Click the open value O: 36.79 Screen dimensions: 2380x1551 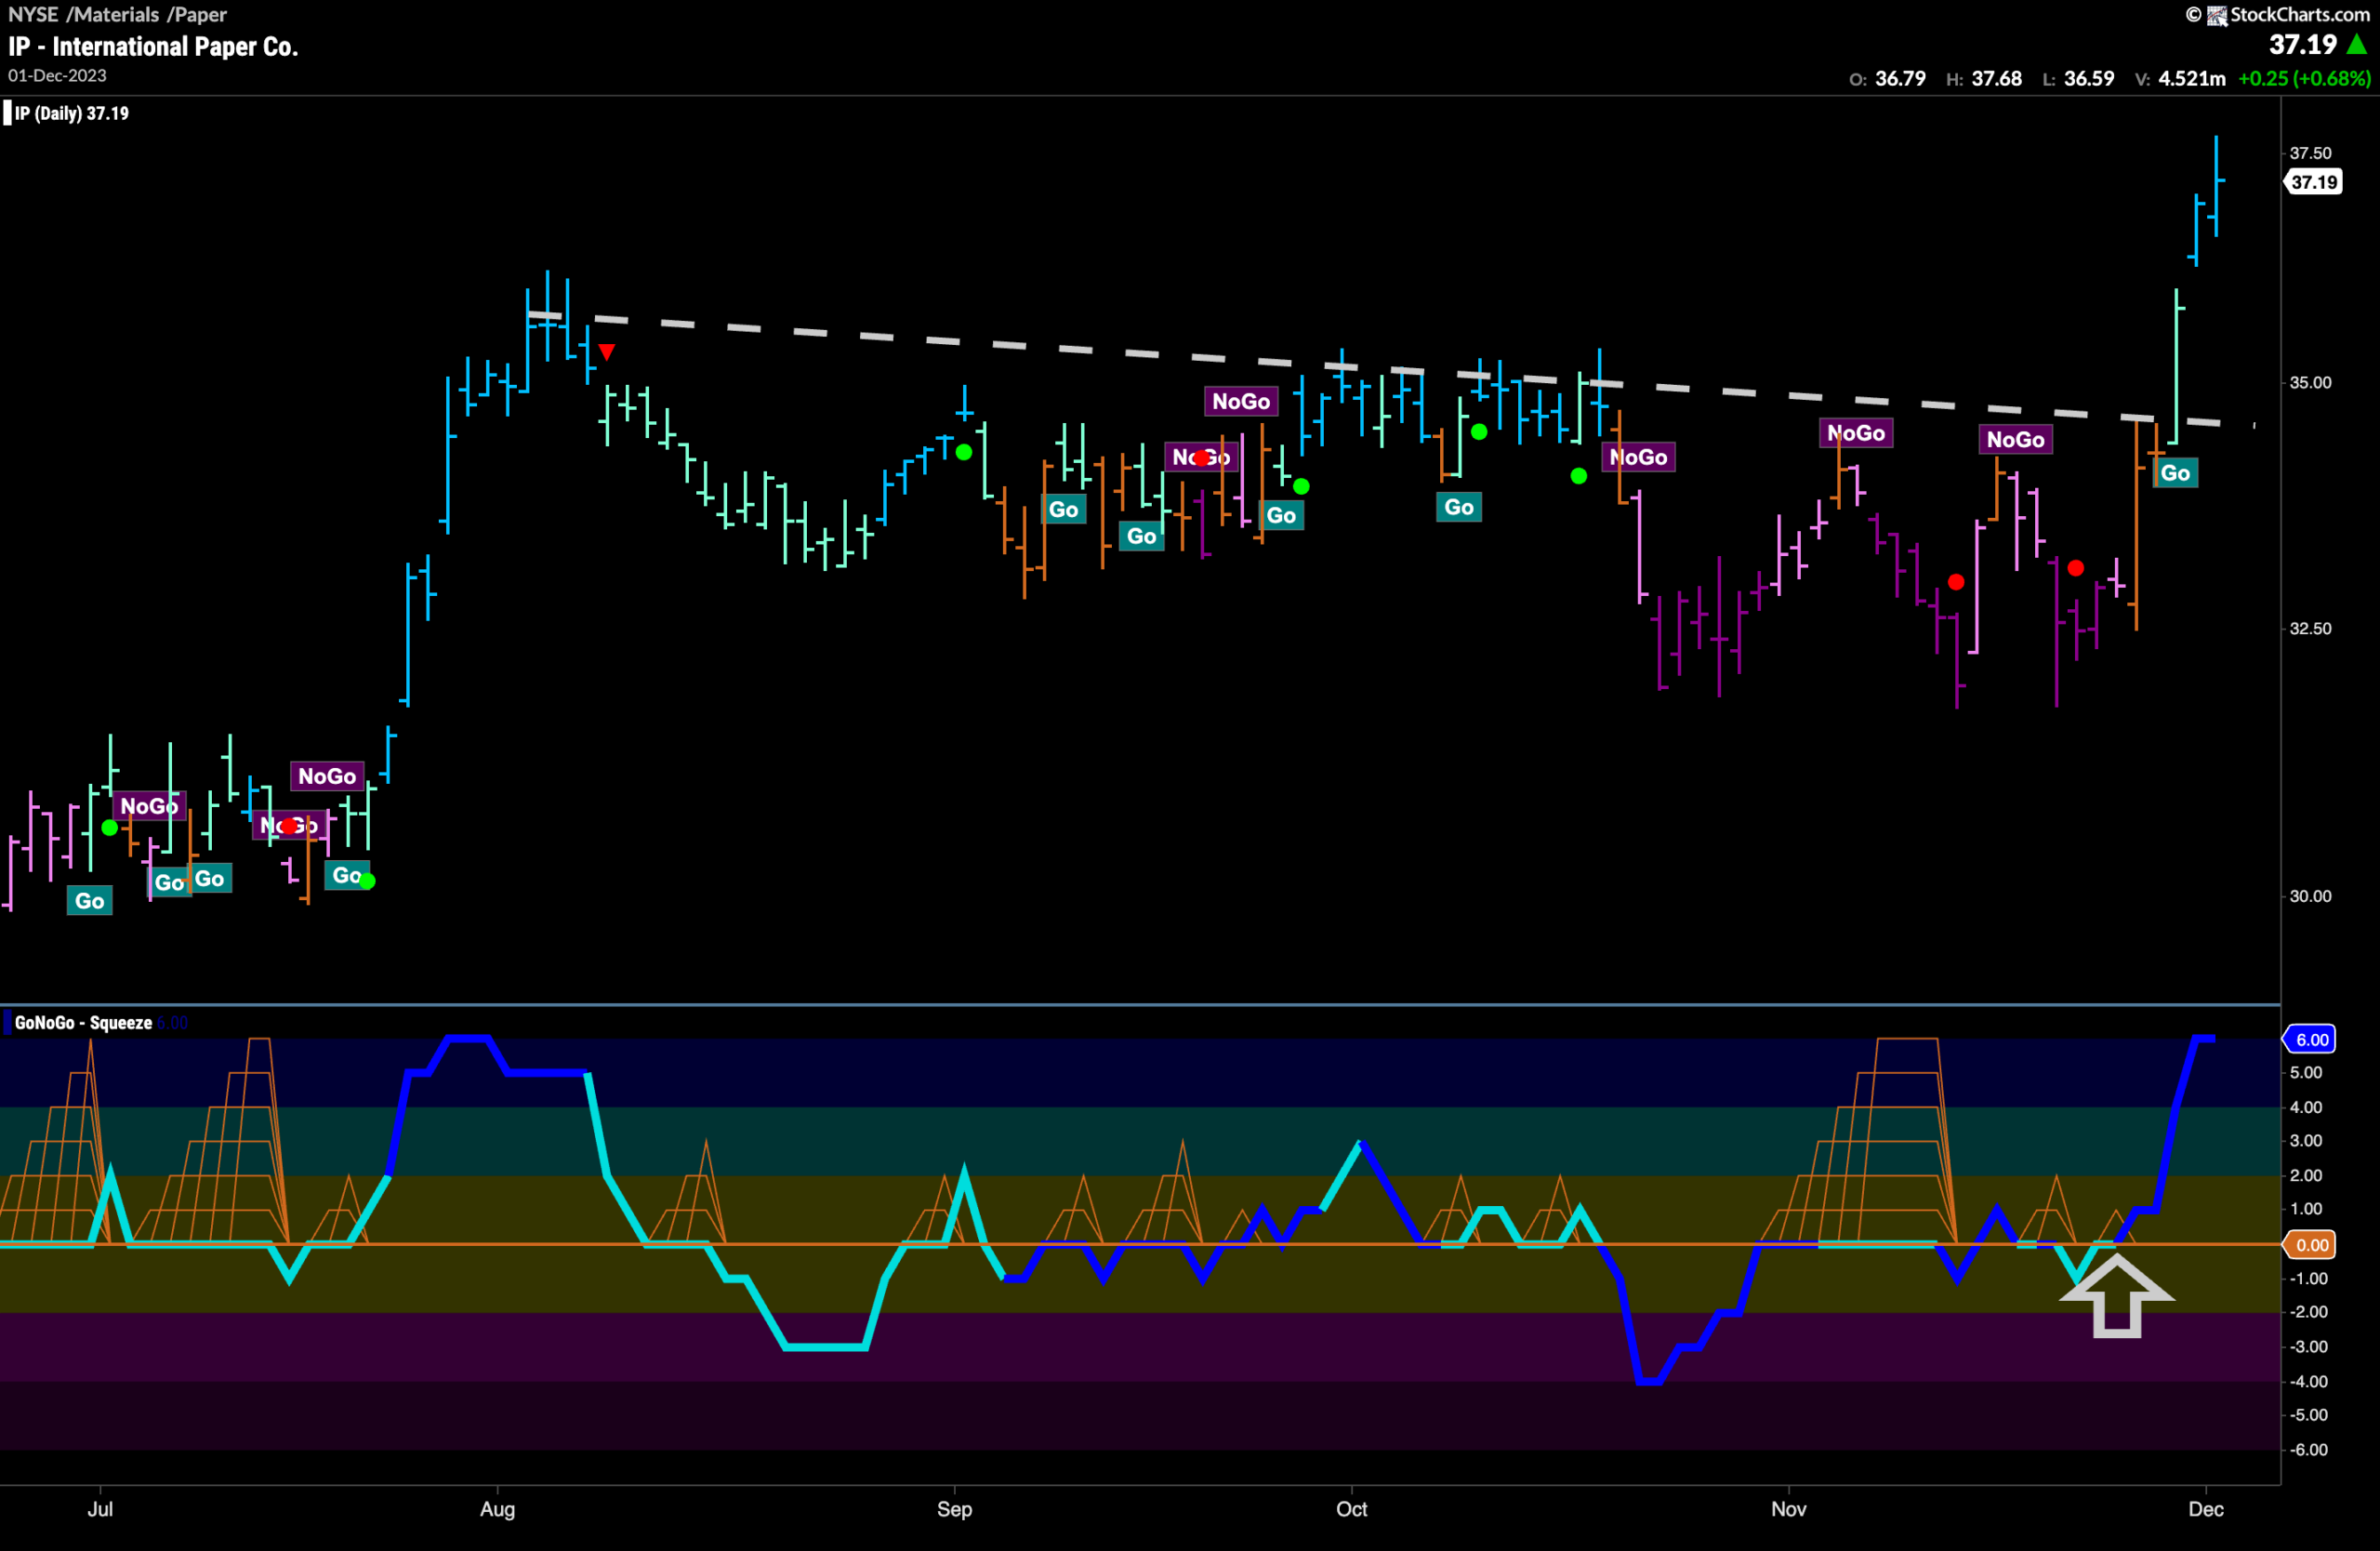click(1887, 78)
